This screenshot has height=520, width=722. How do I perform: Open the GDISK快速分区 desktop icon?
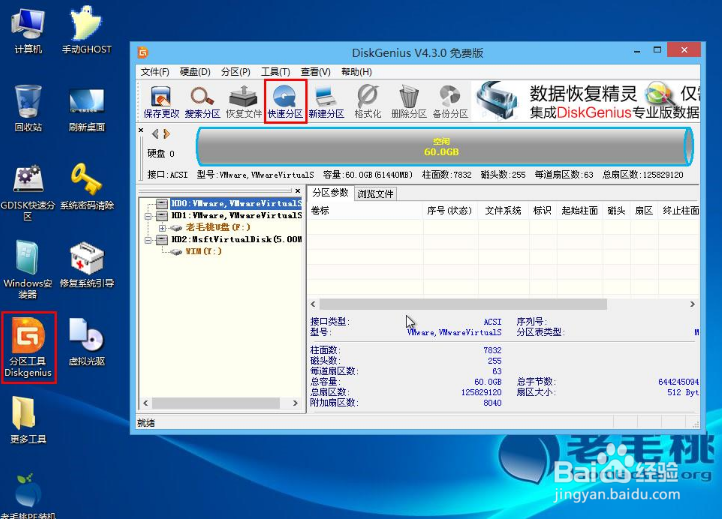(28, 193)
